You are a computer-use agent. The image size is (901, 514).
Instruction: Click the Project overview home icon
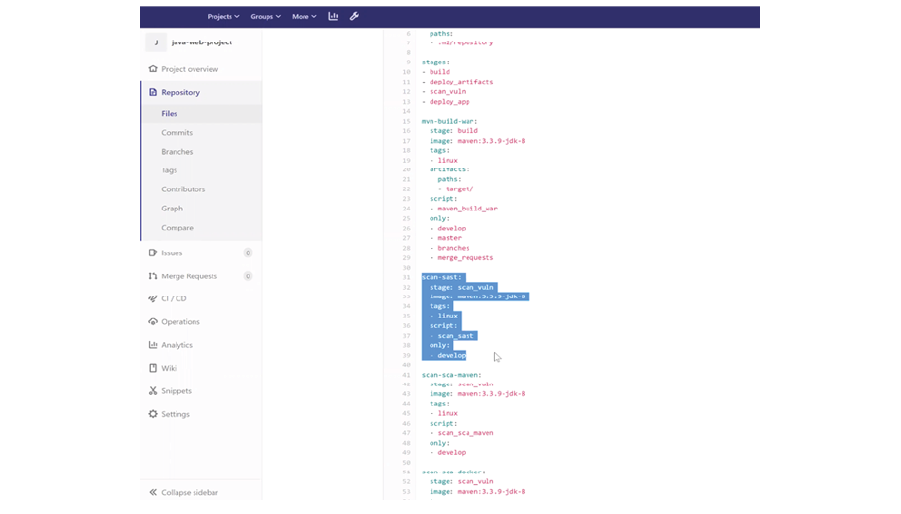pyautogui.click(x=153, y=69)
